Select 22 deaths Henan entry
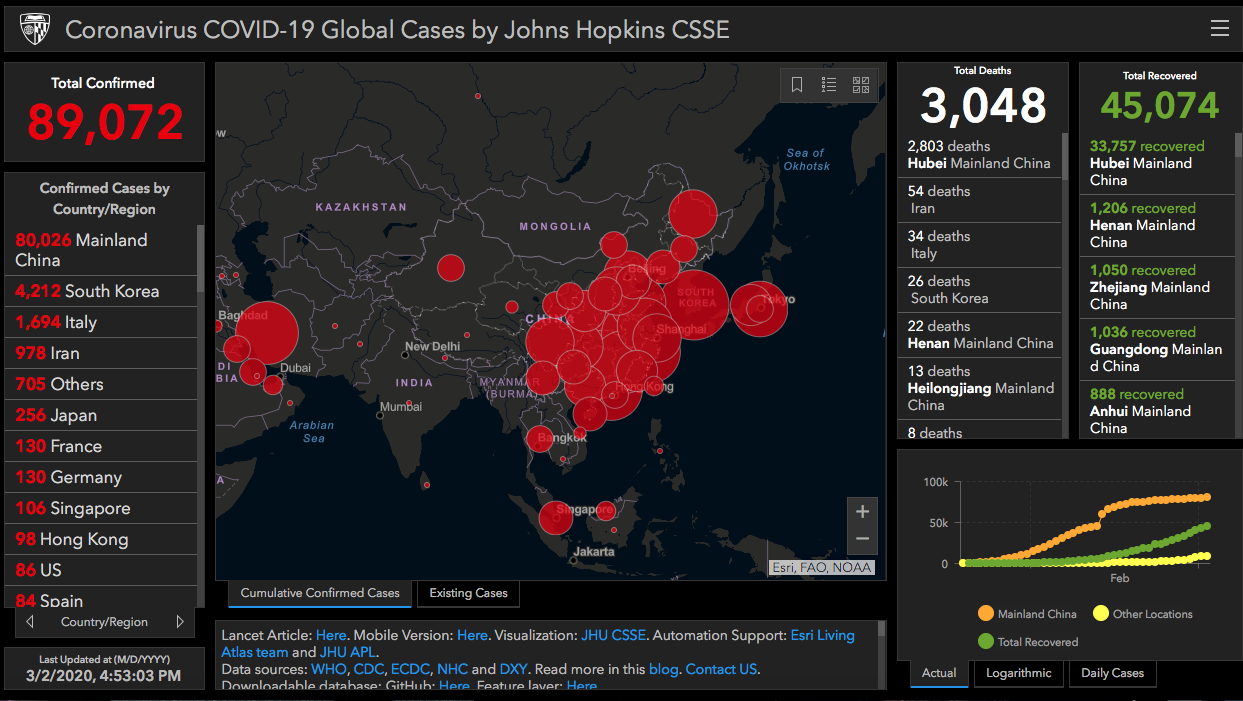 coord(979,335)
